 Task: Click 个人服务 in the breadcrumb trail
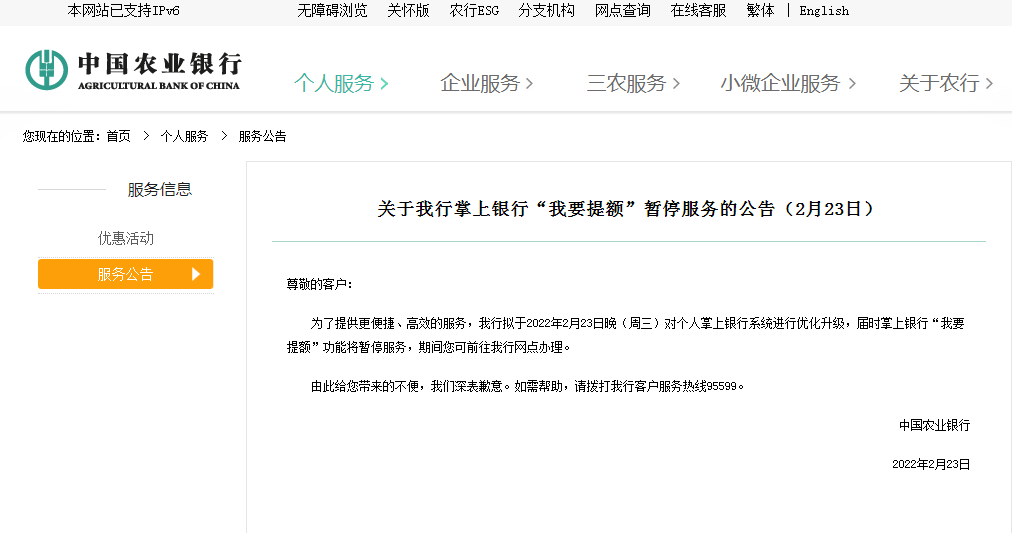[184, 136]
